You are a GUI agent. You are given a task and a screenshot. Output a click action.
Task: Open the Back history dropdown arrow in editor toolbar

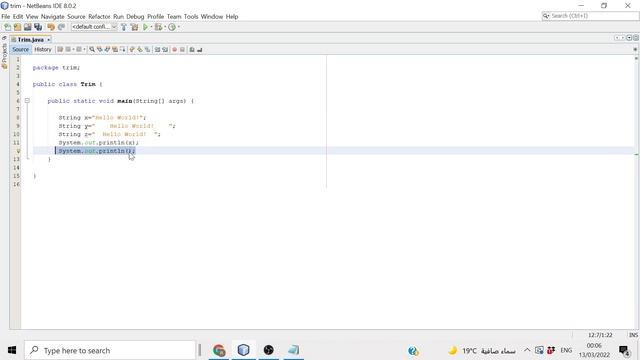73,49
